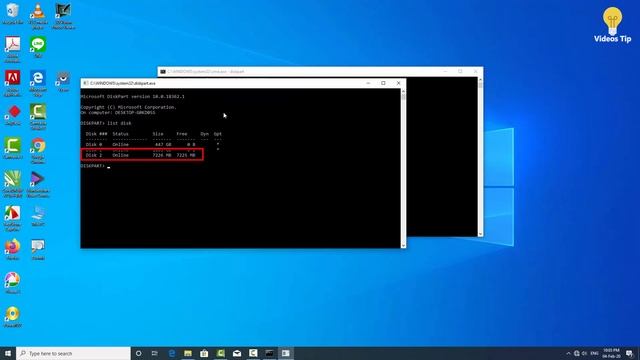This screenshot has width=640, height=360.
Task: Open the Picasa desktop shortcut
Action: point(13,283)
